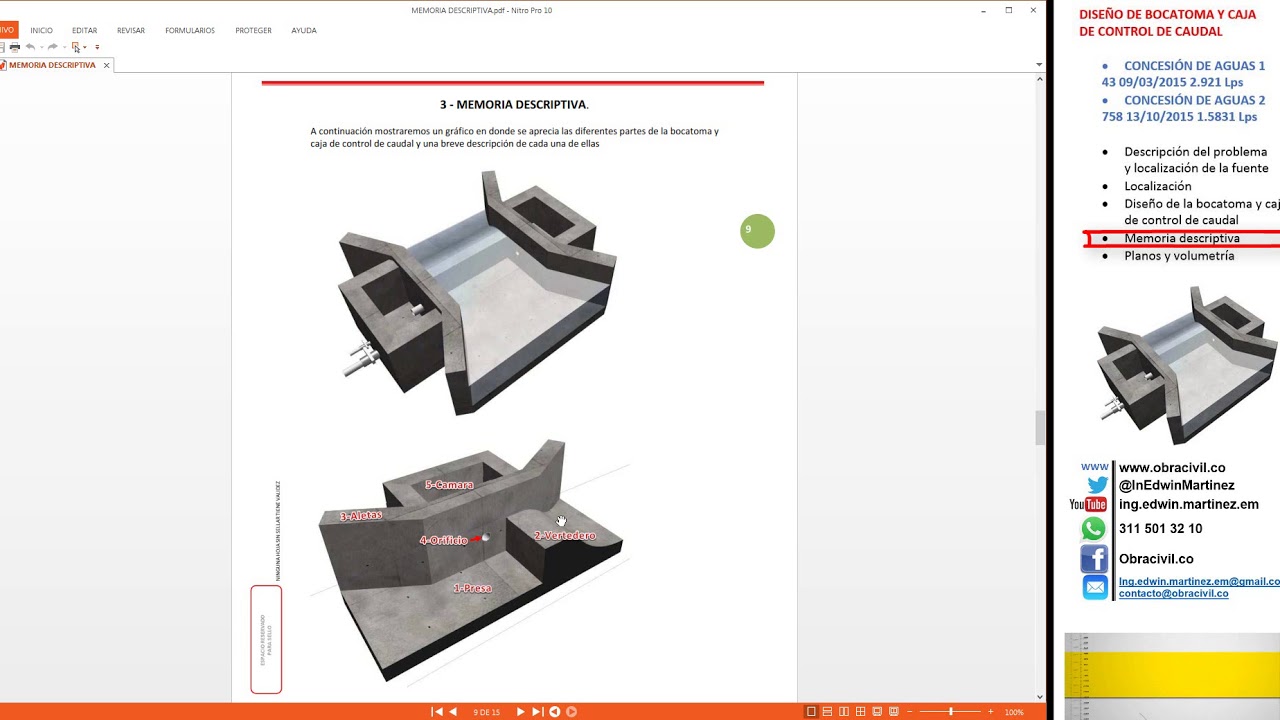Click the bocatoma thumbnail in side panel

tap(1187, 365)
